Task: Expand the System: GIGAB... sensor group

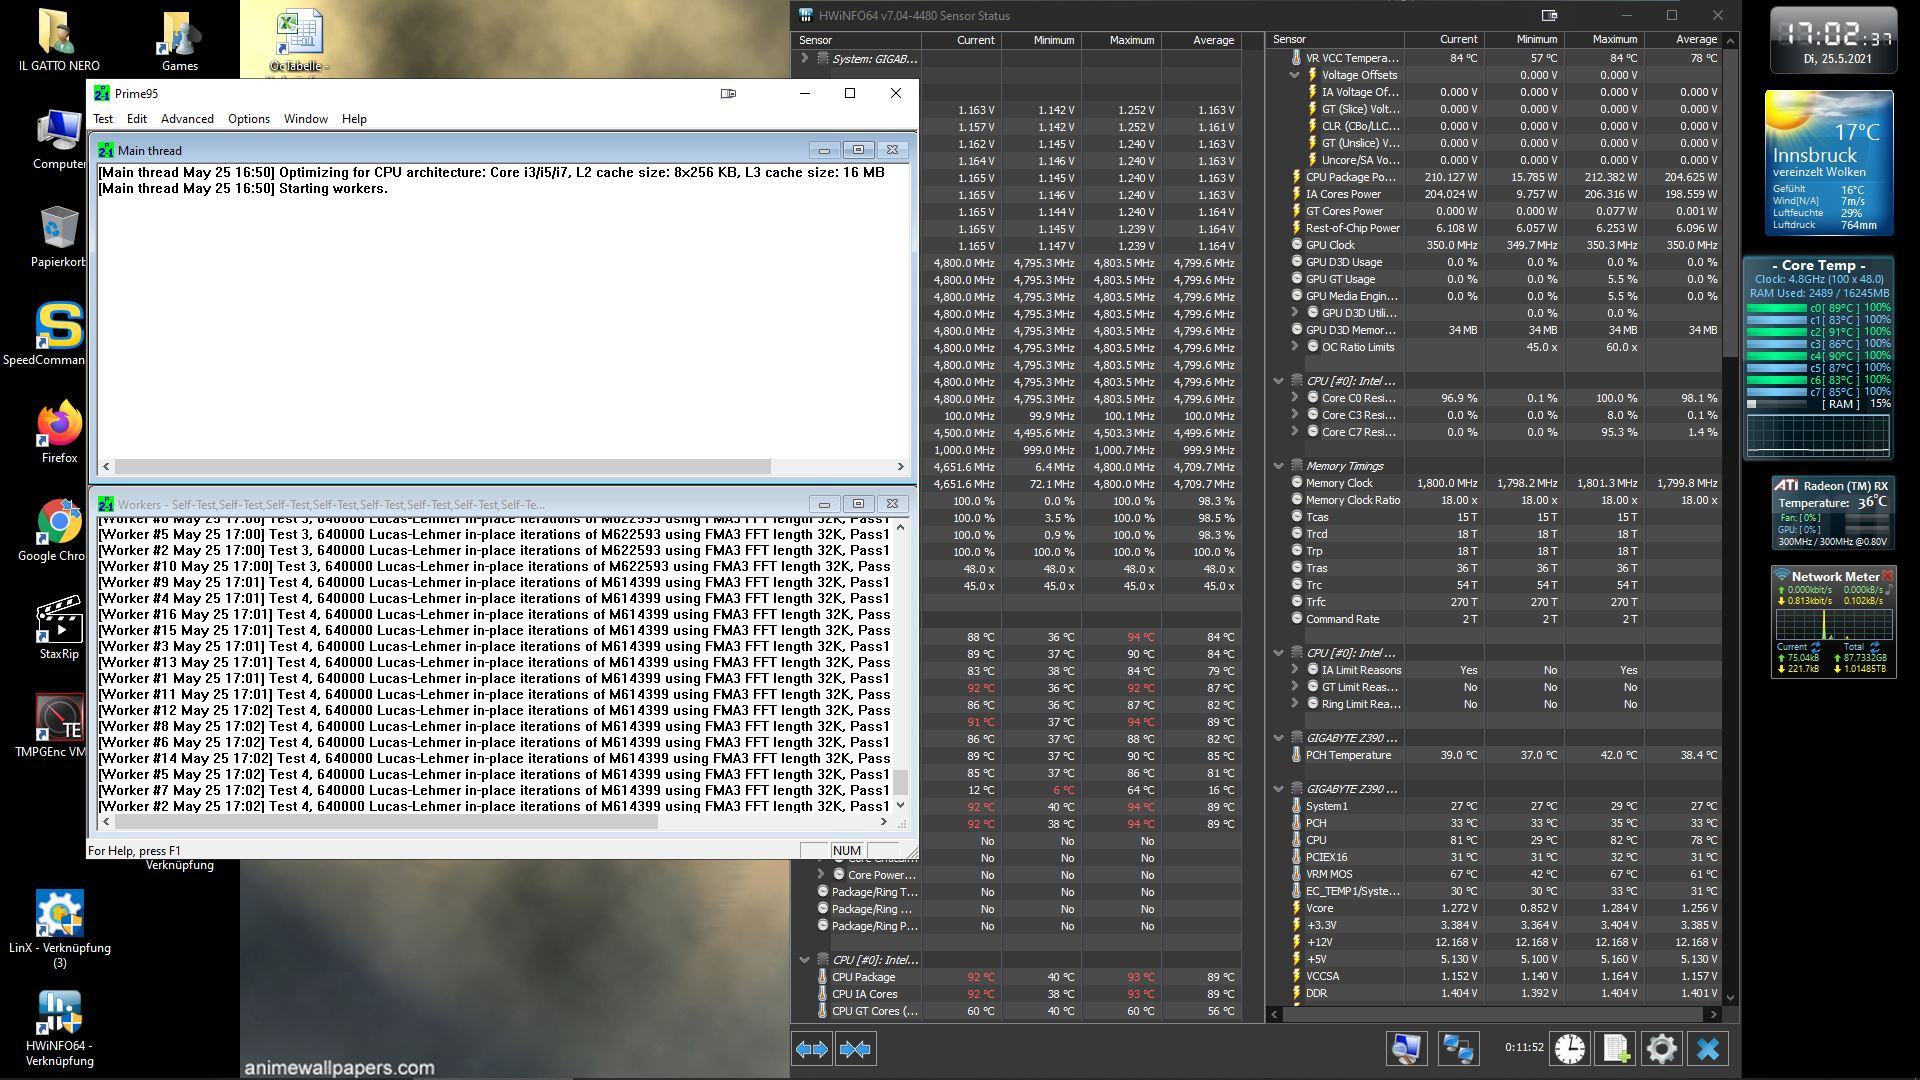Action: point(804,59)
